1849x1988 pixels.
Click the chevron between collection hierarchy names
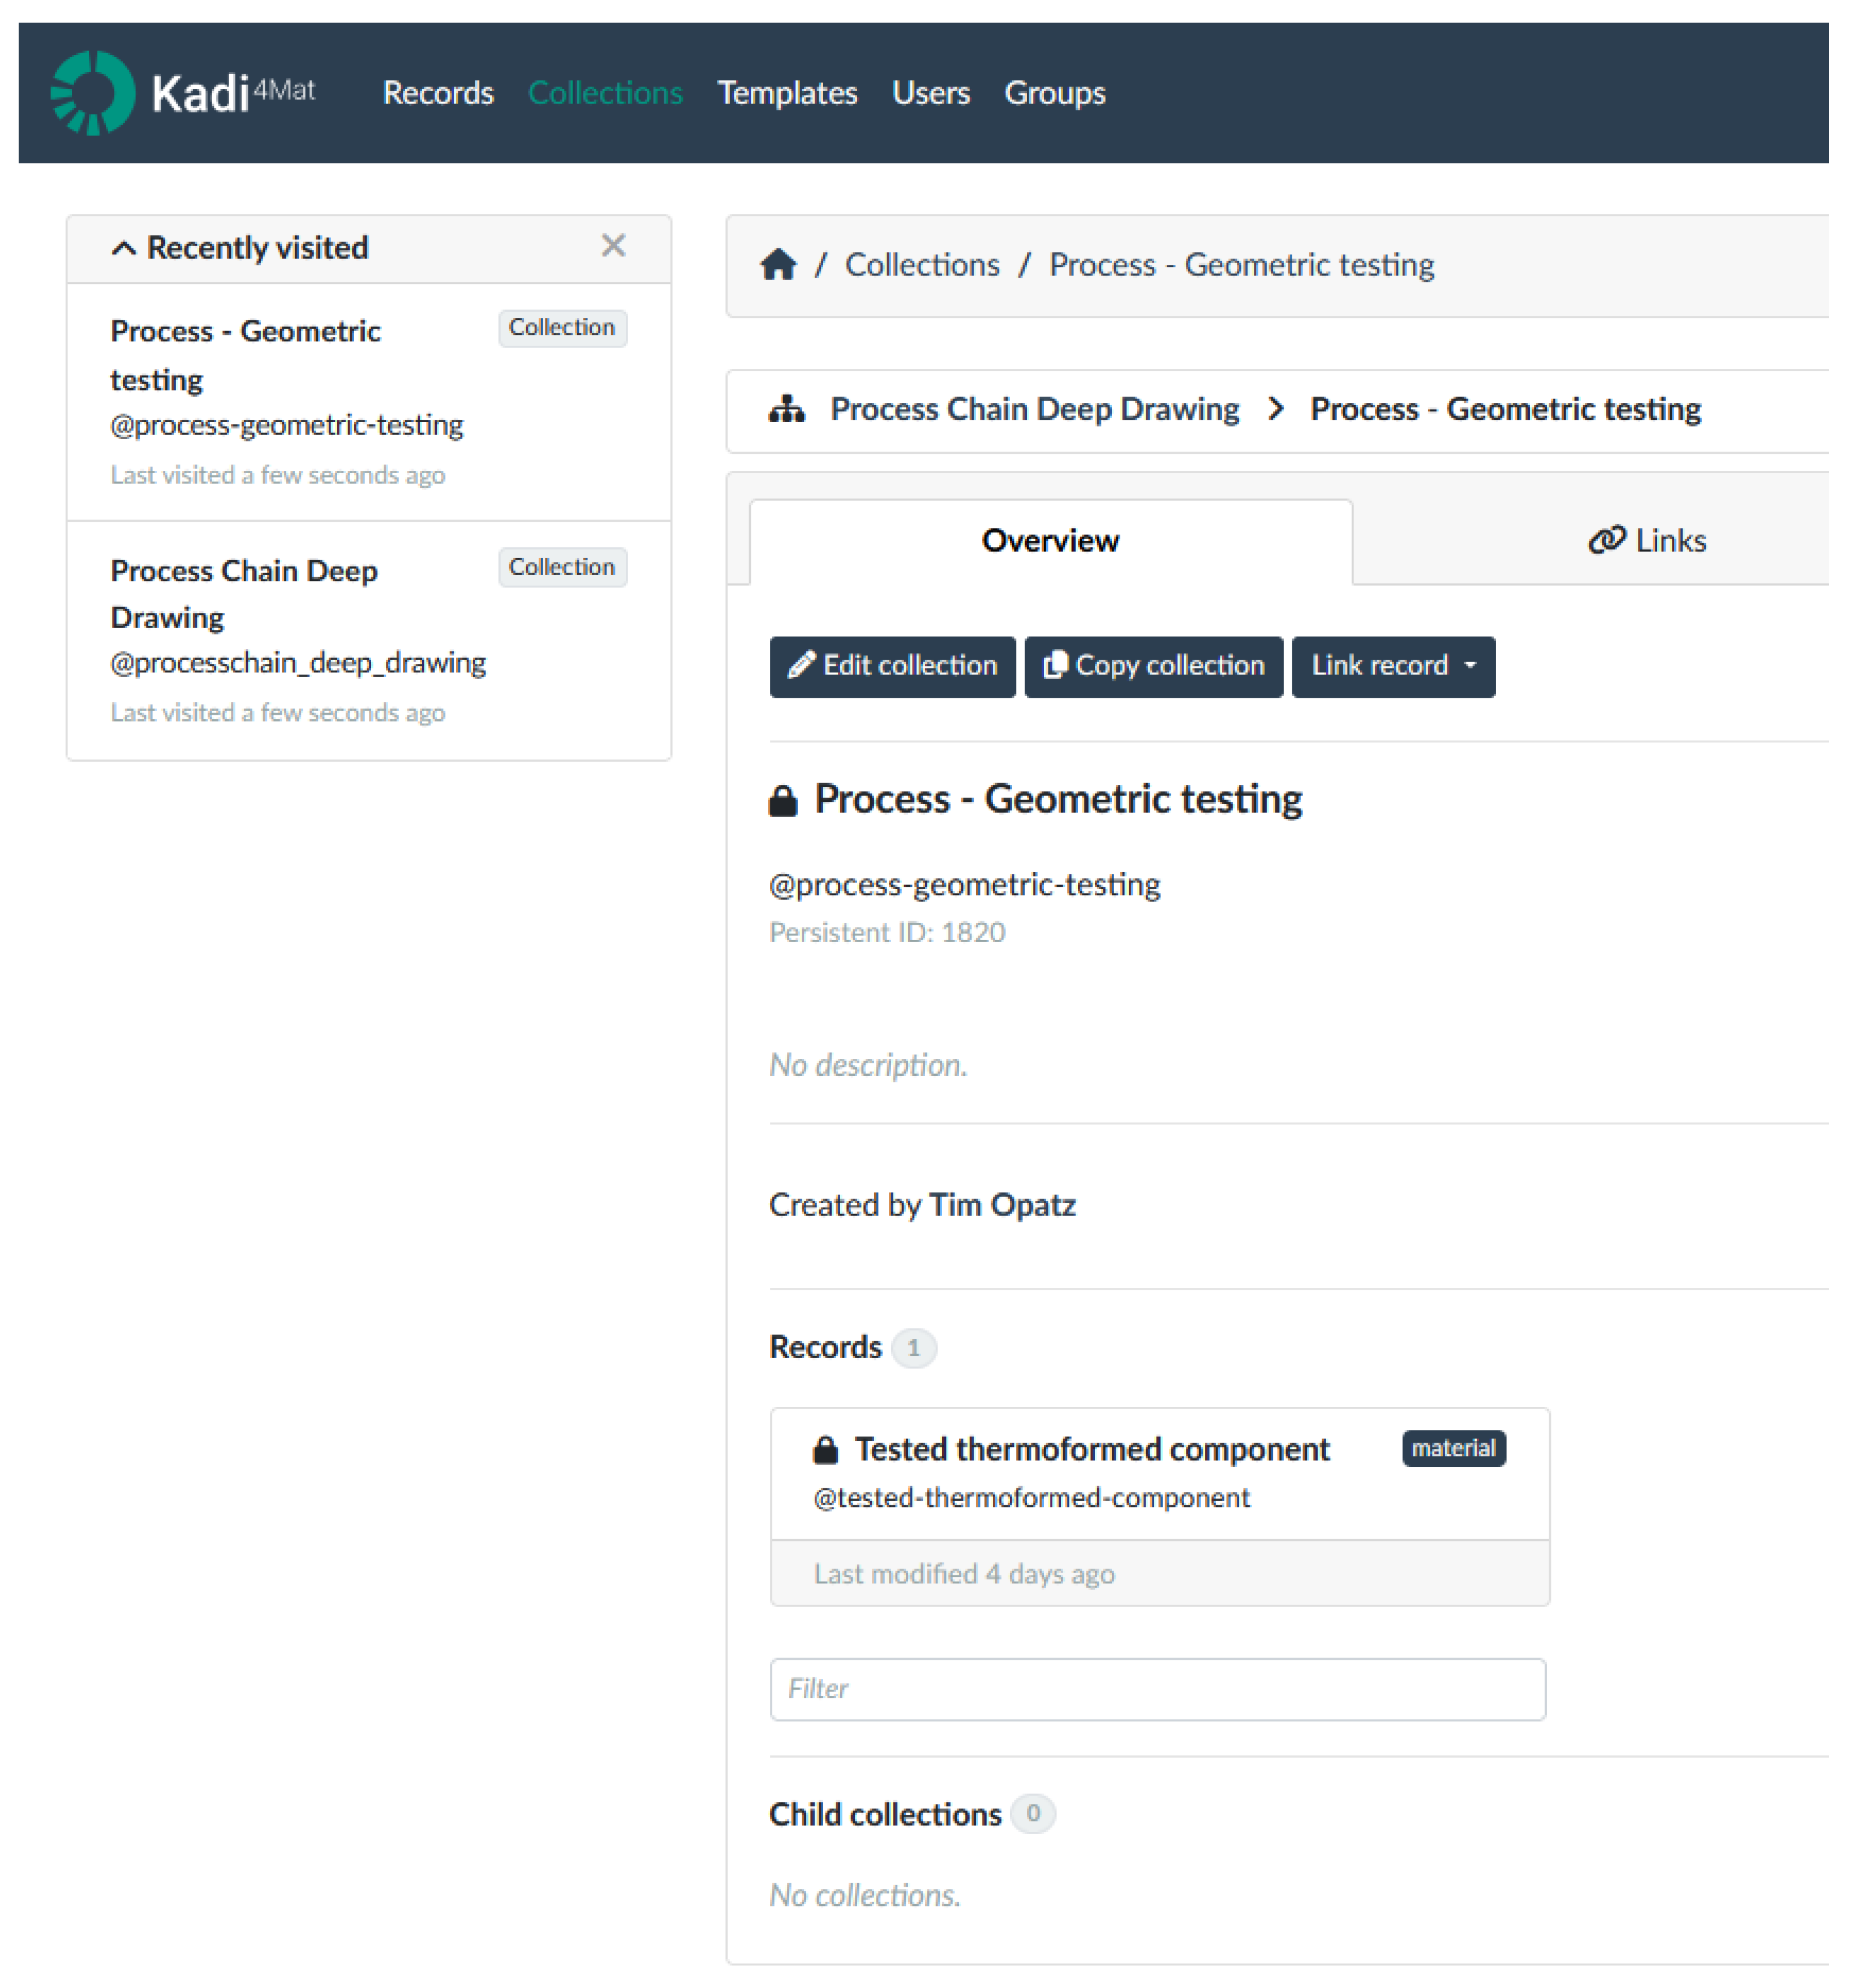(1275, 409)
